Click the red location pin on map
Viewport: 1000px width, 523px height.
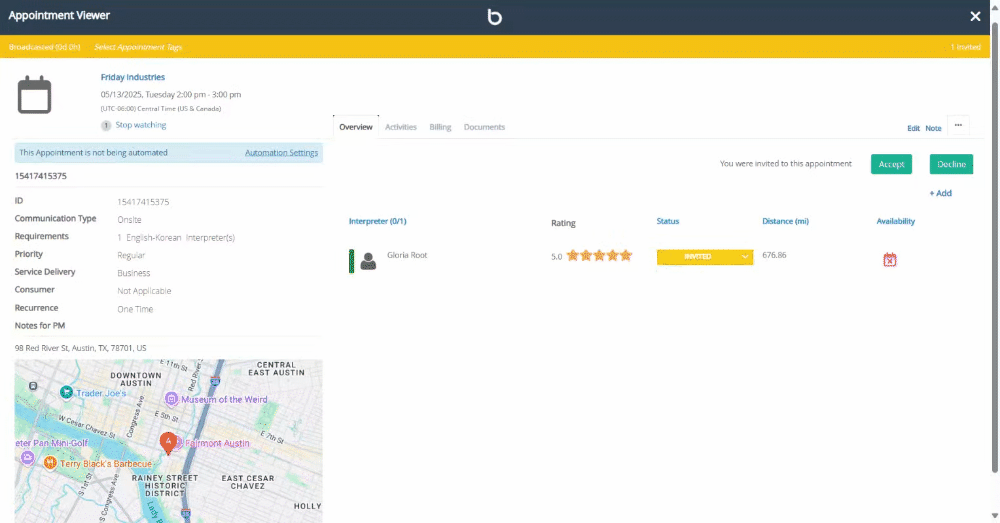168,443
